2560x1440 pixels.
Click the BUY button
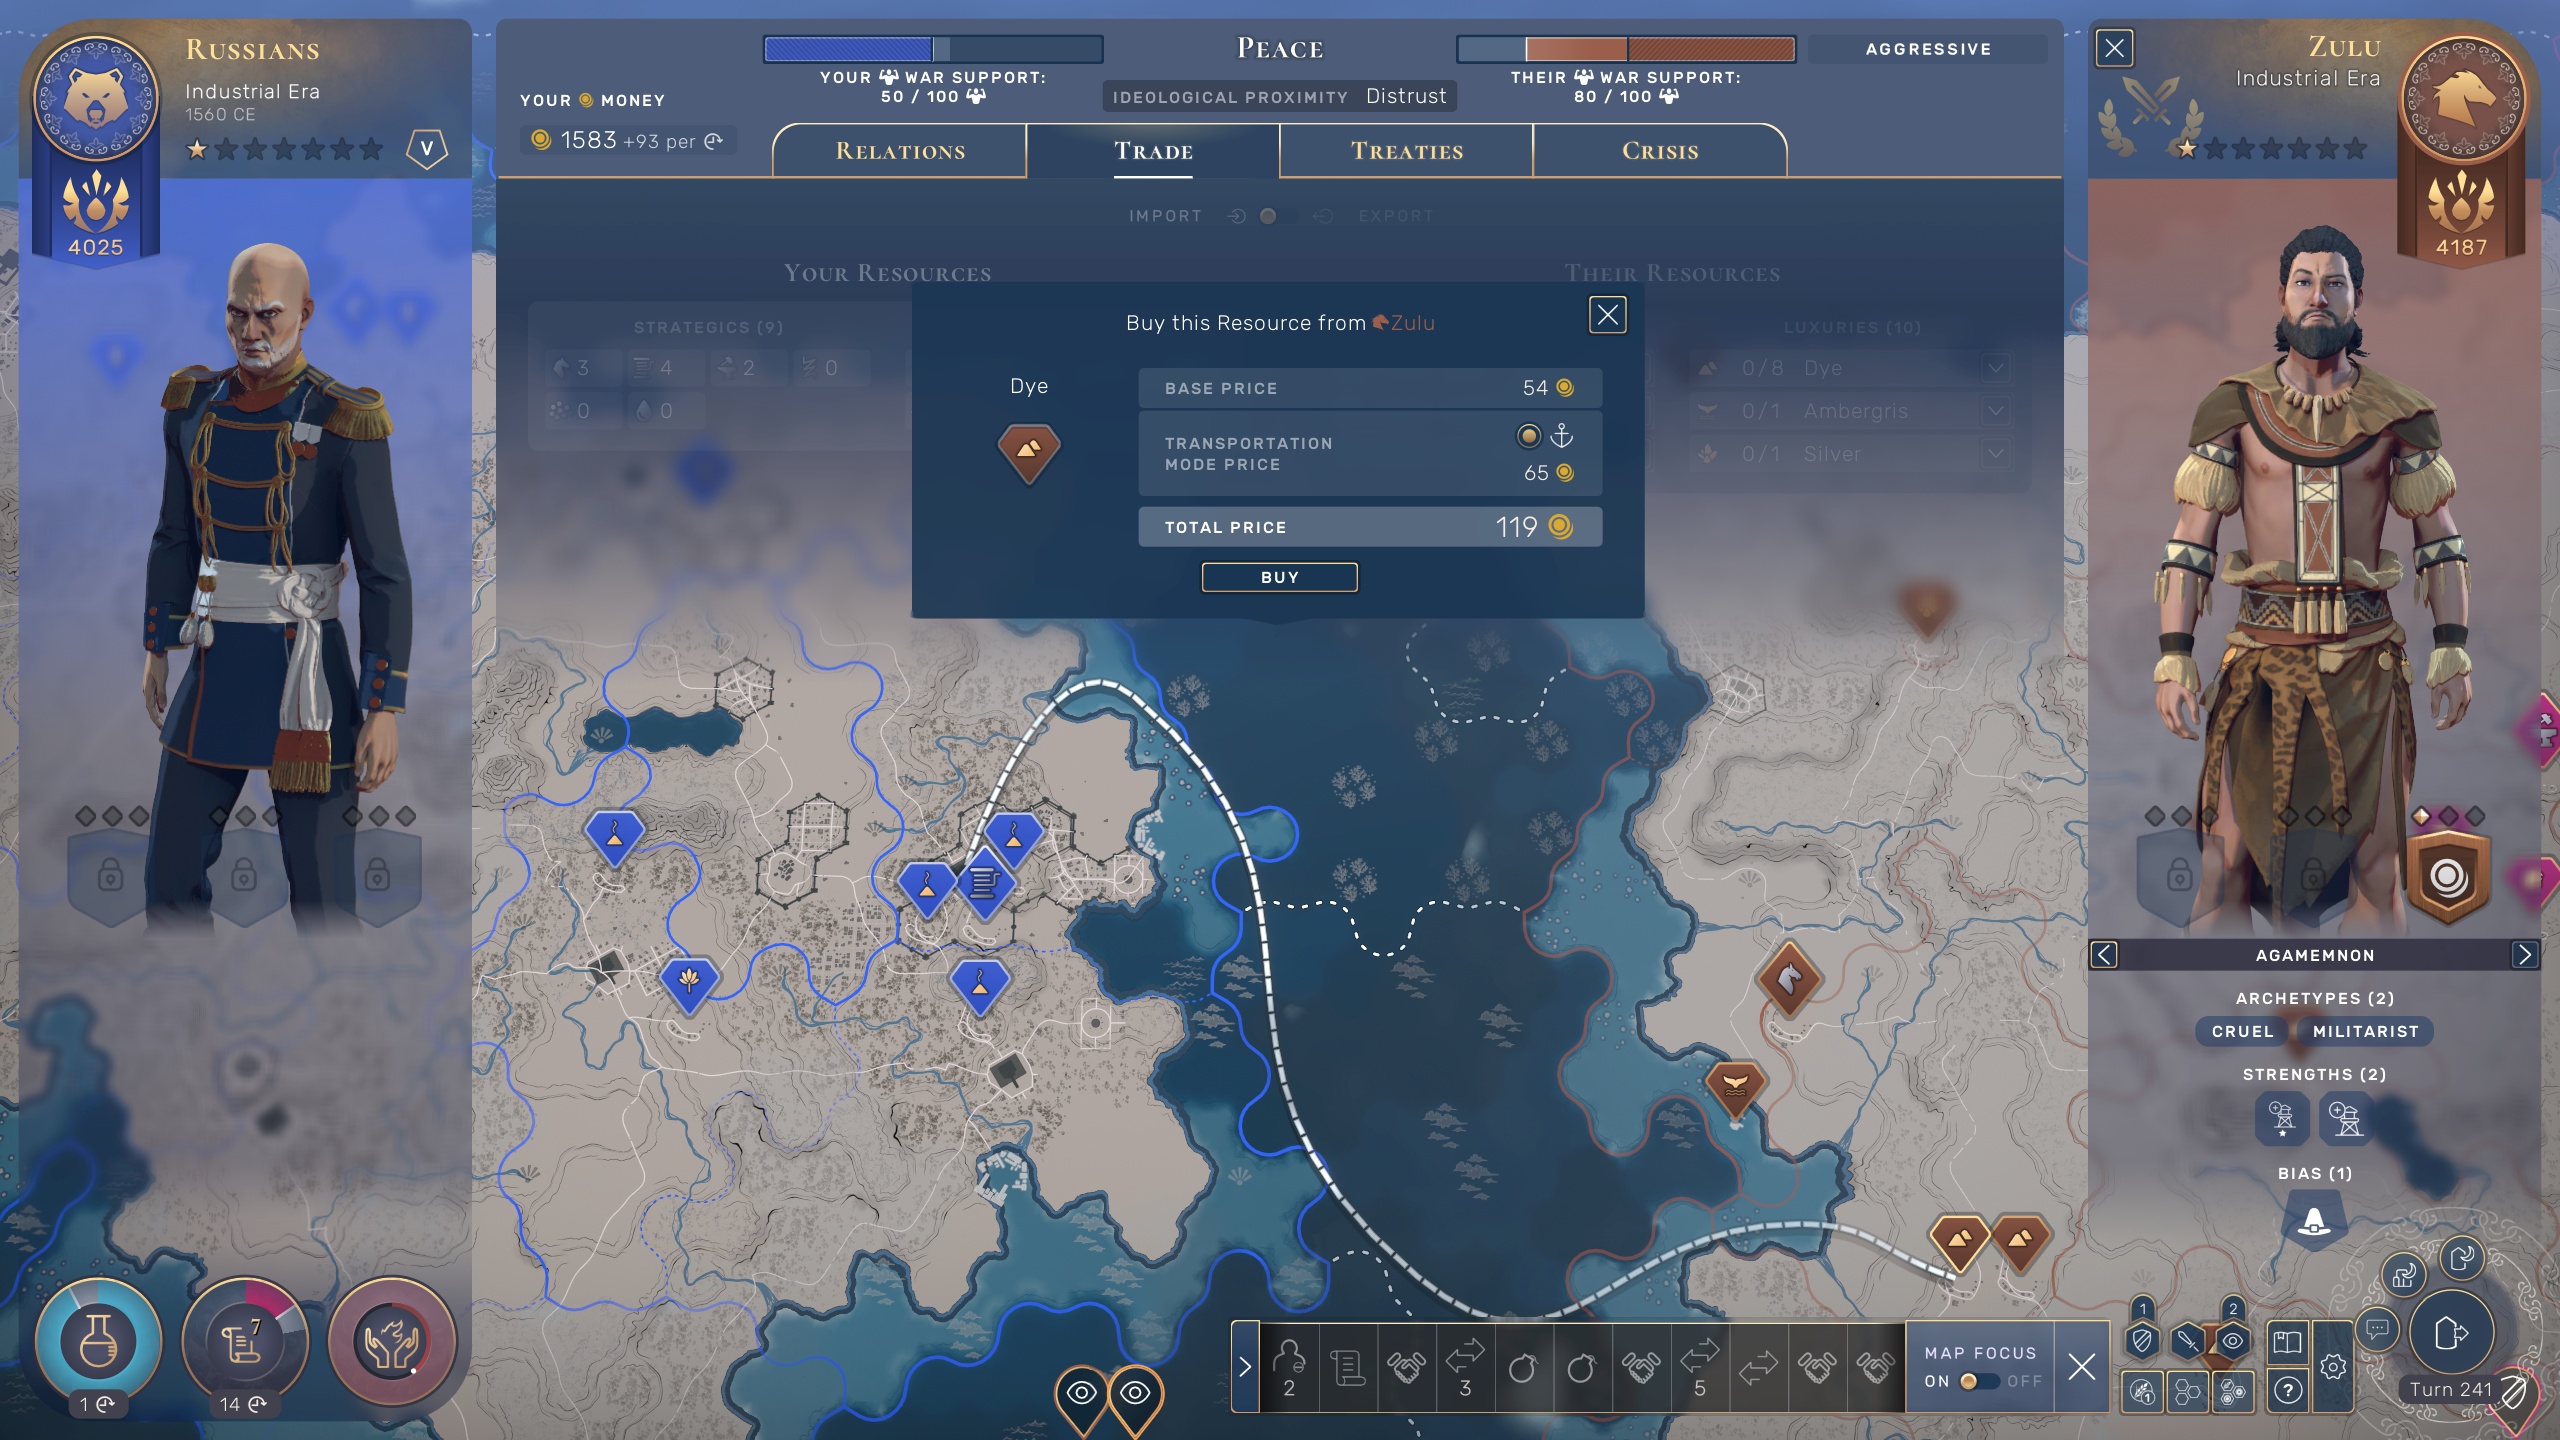click(1279, 577)
